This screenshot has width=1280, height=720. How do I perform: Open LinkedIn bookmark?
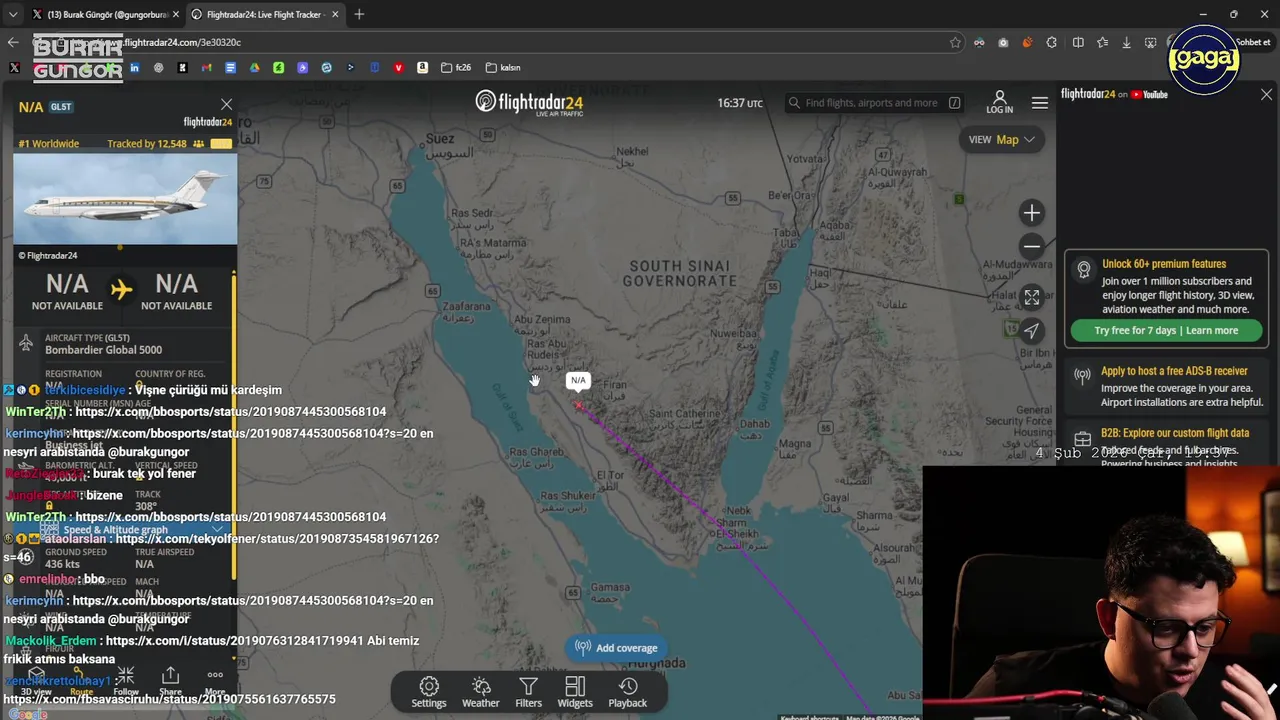click(134, 68)
